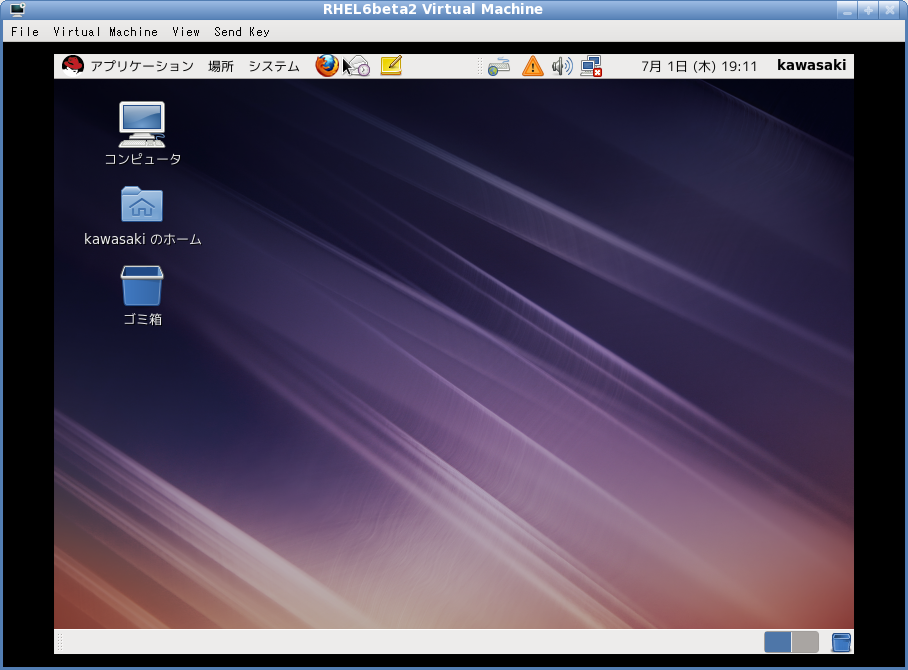The height and width of the screenshot is (670, 908).
Task: Open the sticky notes panel icon
Action: [391, 65]
